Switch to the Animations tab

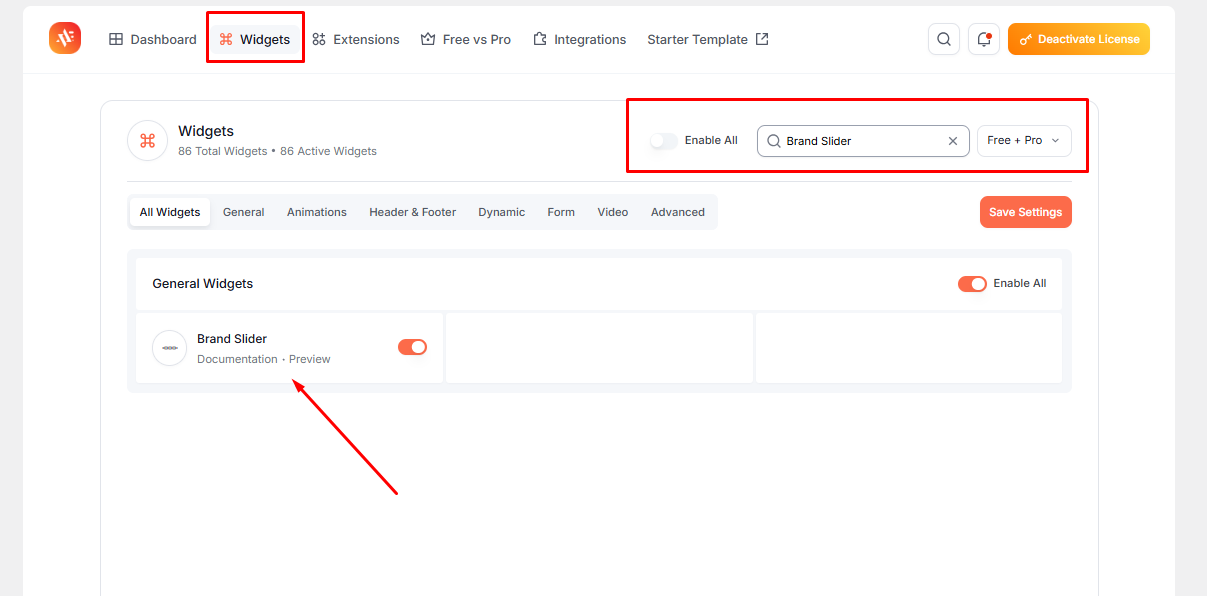[317, 212]
